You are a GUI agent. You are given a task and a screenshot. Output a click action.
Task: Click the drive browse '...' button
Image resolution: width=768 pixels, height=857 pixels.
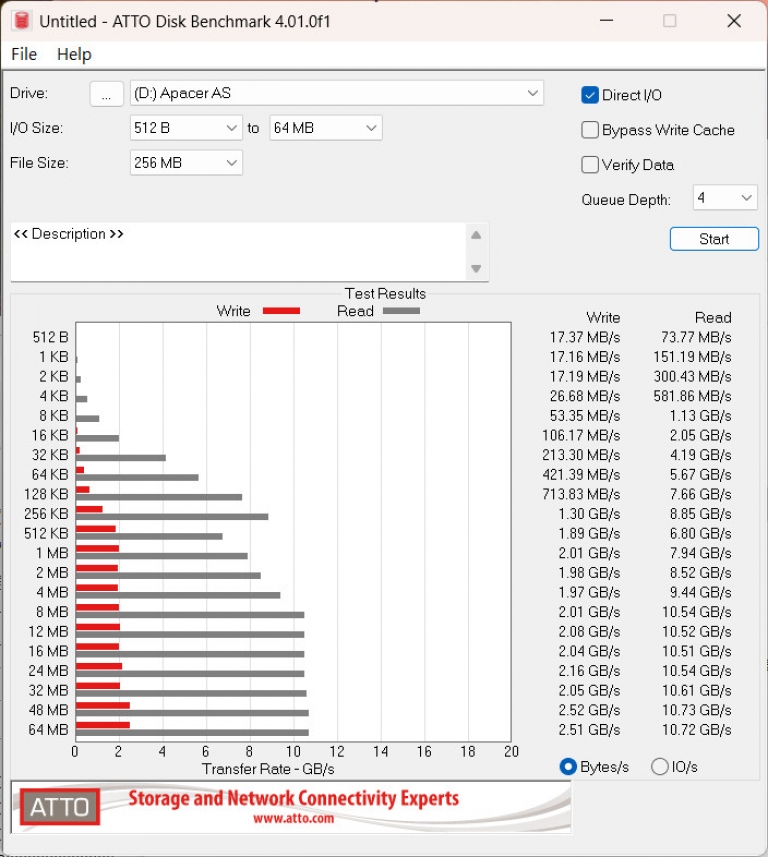click(x=106, y=93)
